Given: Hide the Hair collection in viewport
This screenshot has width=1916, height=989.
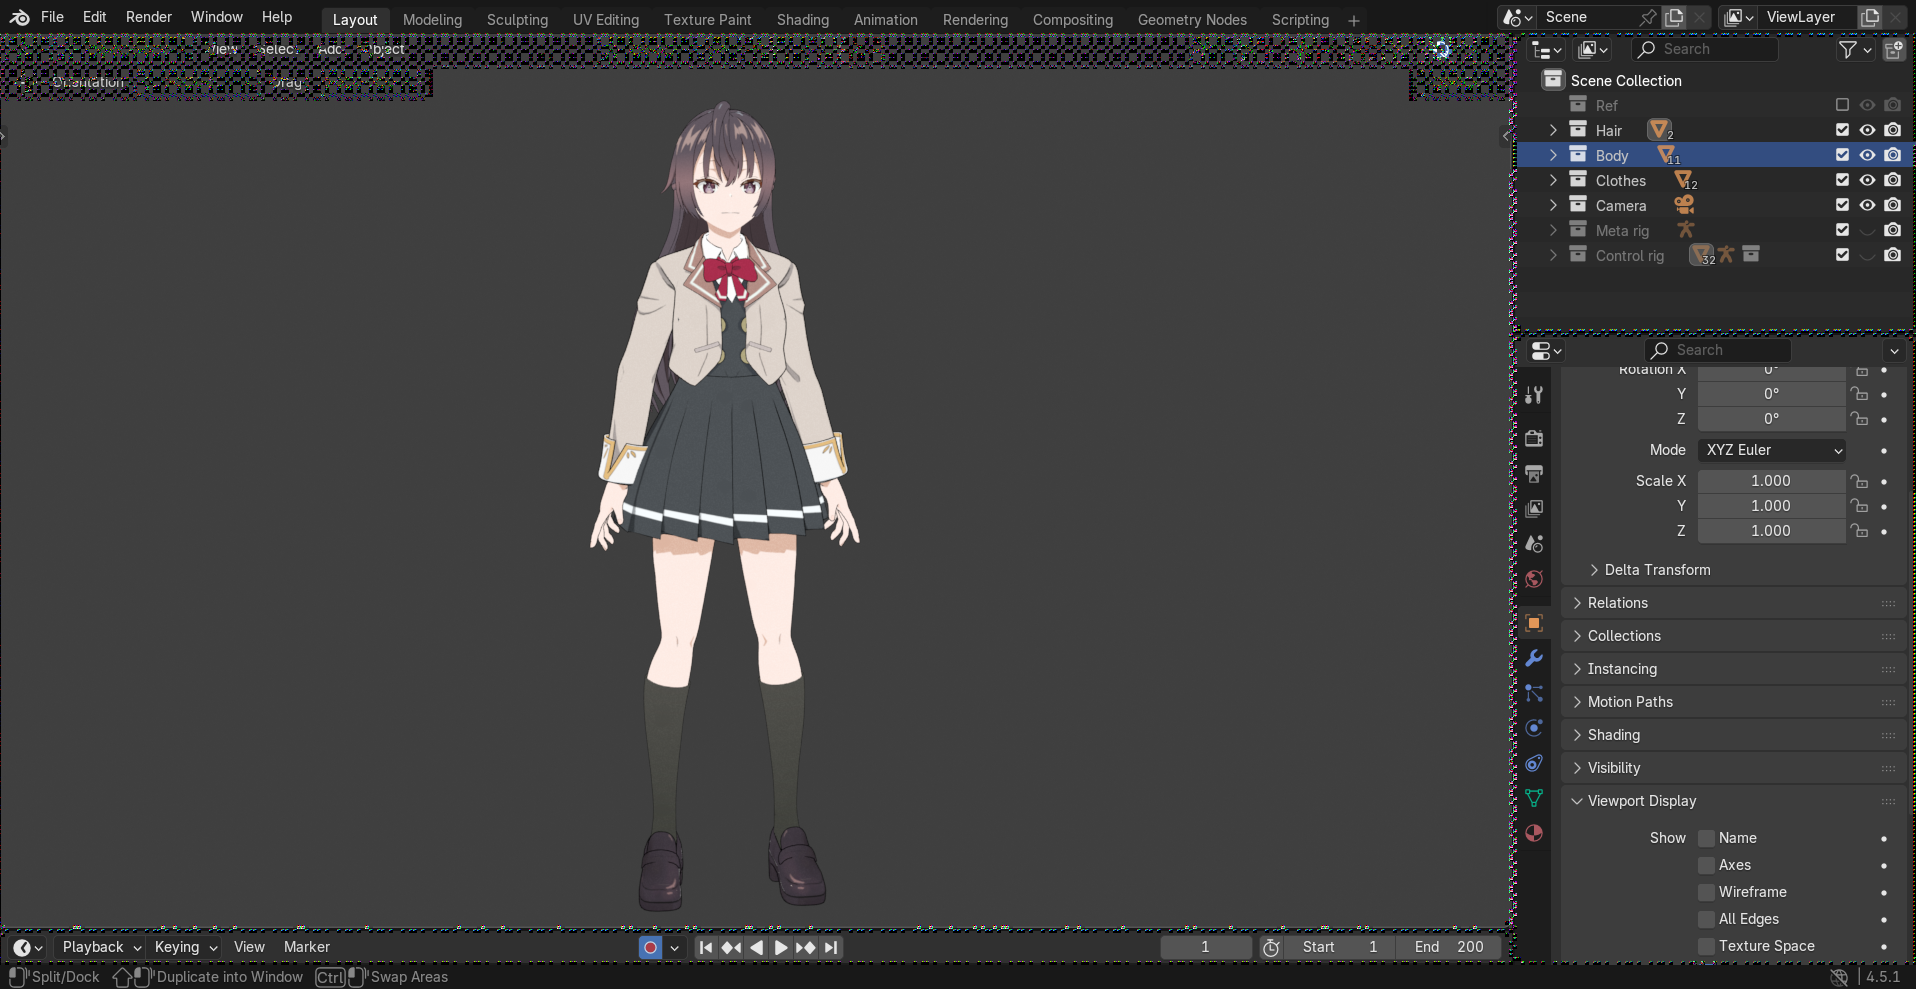Looking at the screenshot, I should point(1867,130).
